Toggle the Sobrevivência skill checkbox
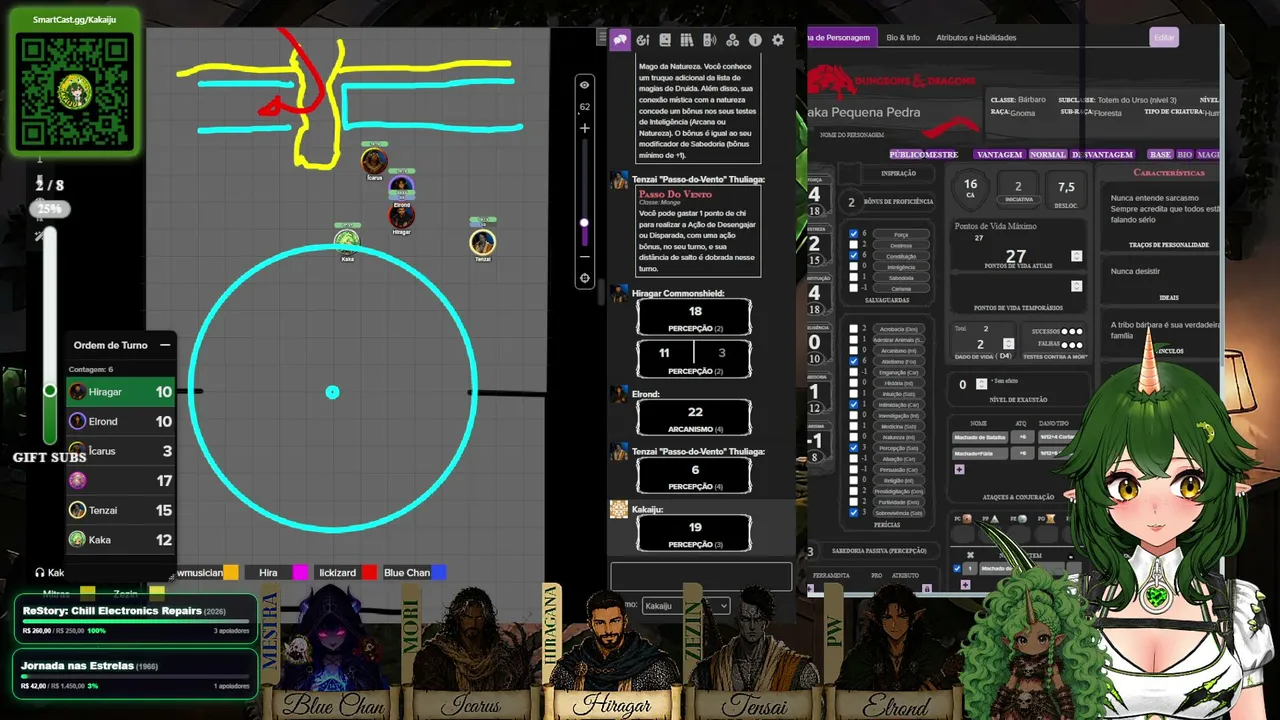Screen dimensions: 1280x720 (x=853, y=512)
